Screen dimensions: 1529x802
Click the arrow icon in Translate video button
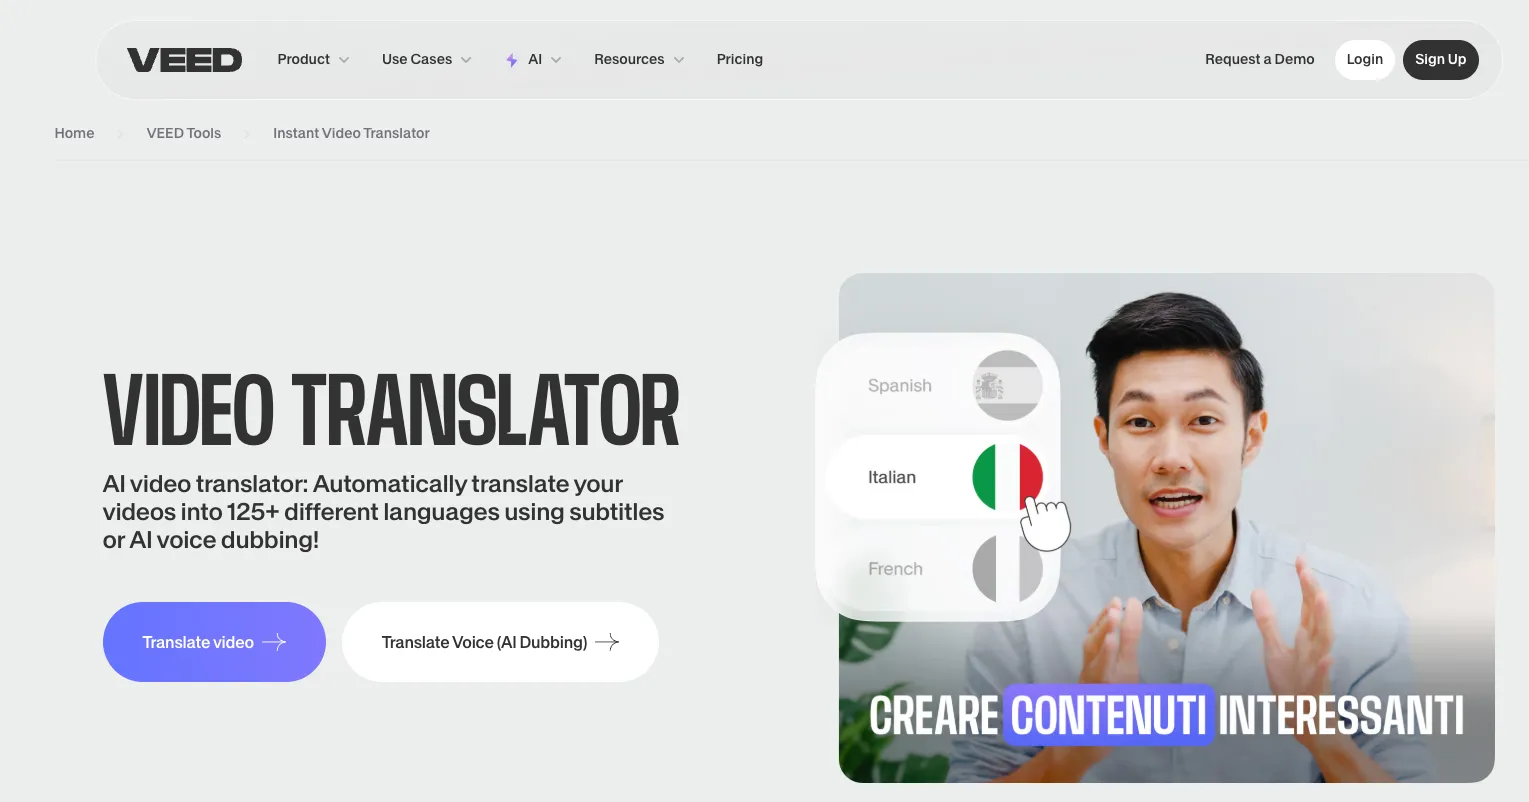(274, 642)
